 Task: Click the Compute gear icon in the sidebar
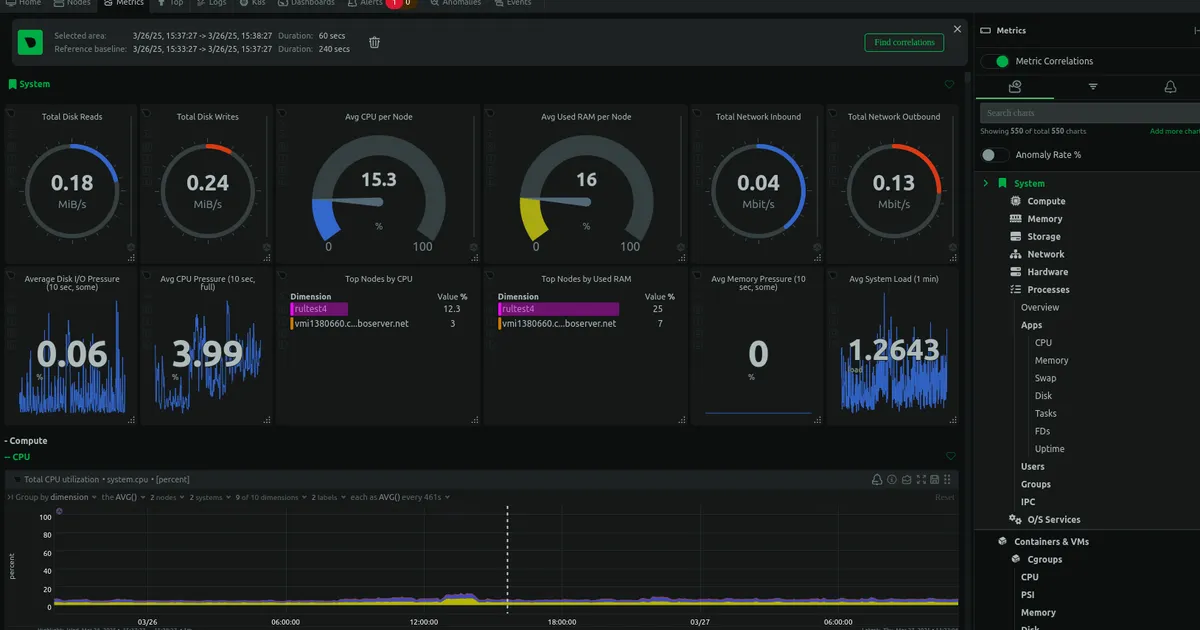[1015, 201]
